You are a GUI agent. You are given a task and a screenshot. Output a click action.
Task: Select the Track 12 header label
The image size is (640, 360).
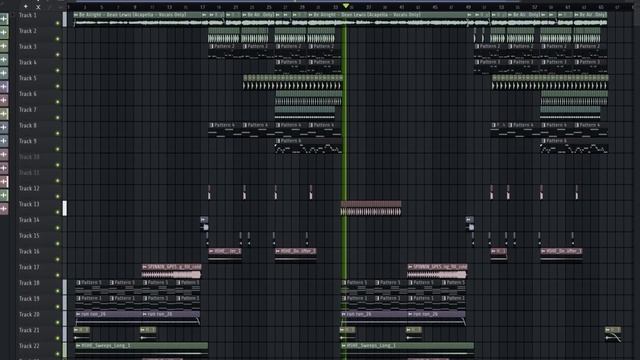29,189
